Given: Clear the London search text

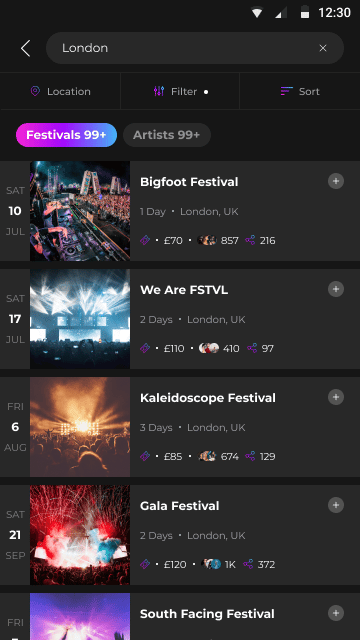Looking at the screenshot, I should 323,48.
